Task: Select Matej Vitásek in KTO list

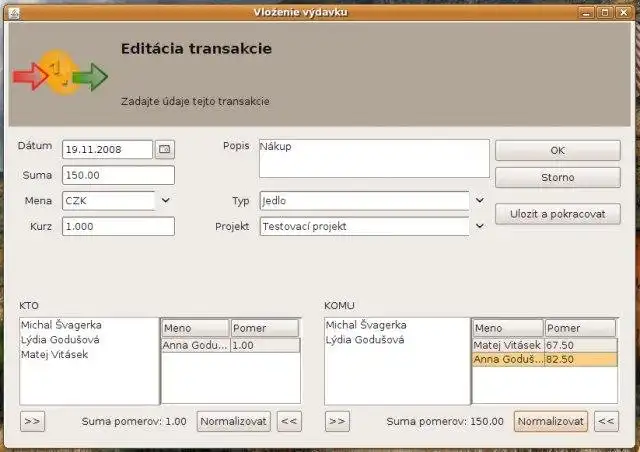Action: 89,354
